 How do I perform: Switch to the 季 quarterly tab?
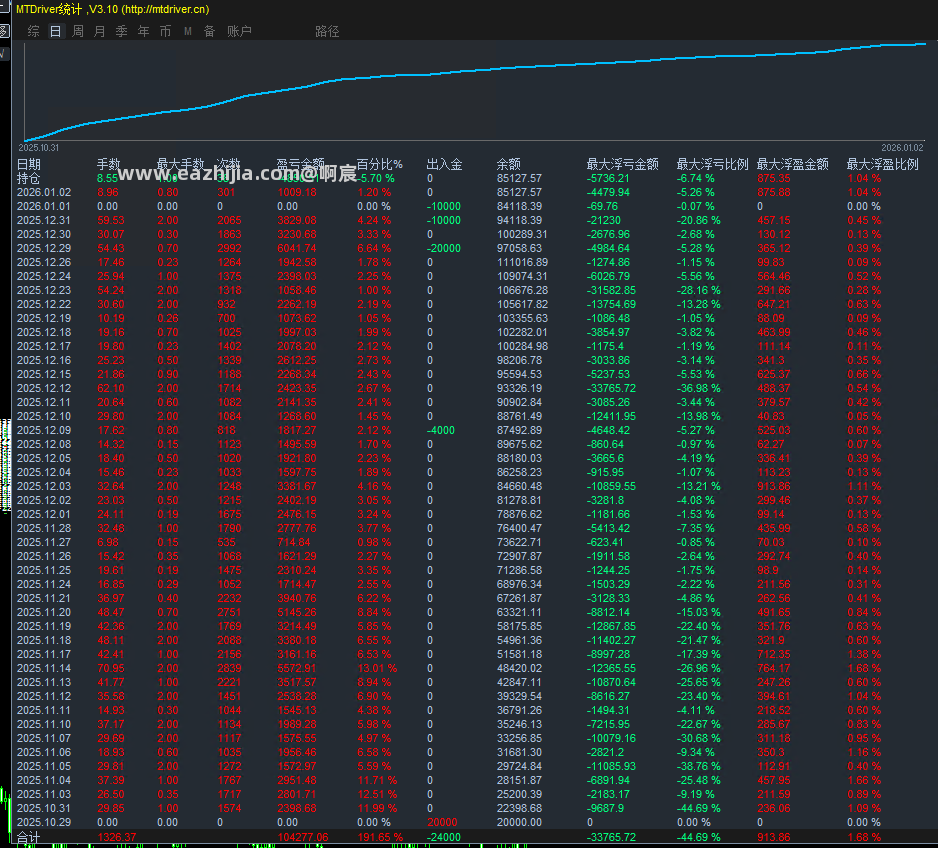pyautogui.click(x=121, y=31)
